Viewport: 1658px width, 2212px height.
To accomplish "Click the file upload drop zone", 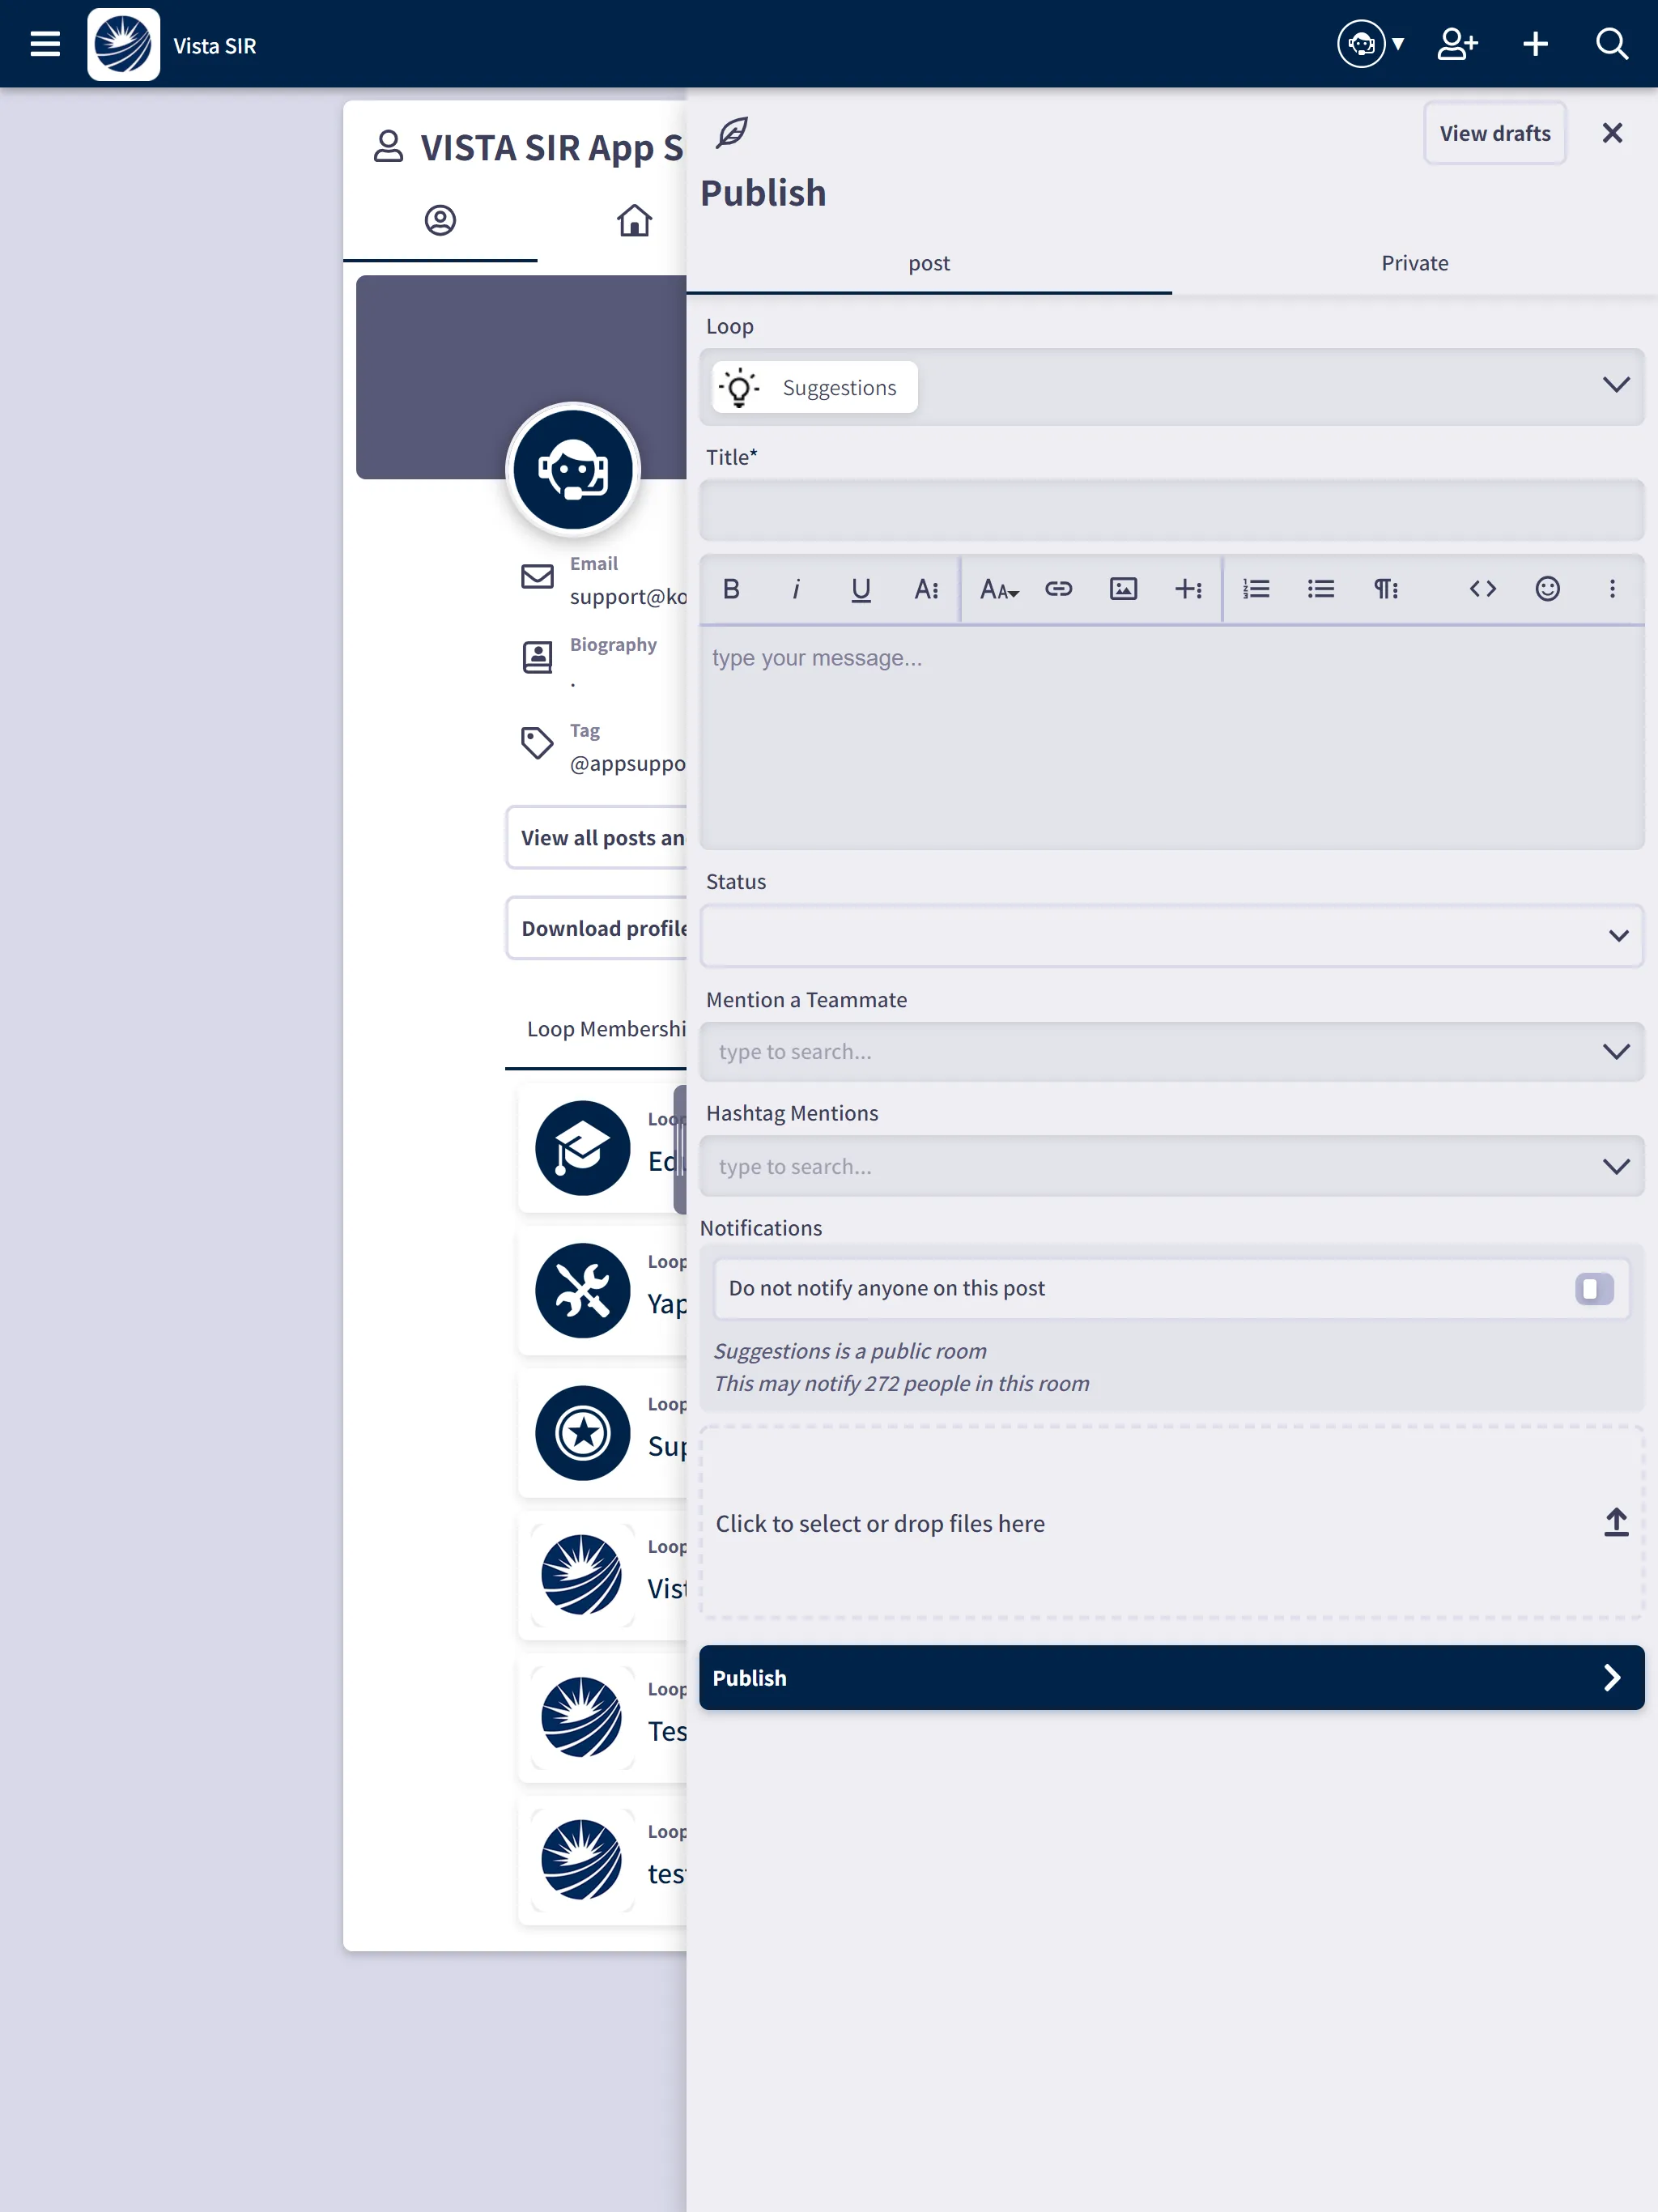I will pyautogui.click(x=1171, y=1522).
